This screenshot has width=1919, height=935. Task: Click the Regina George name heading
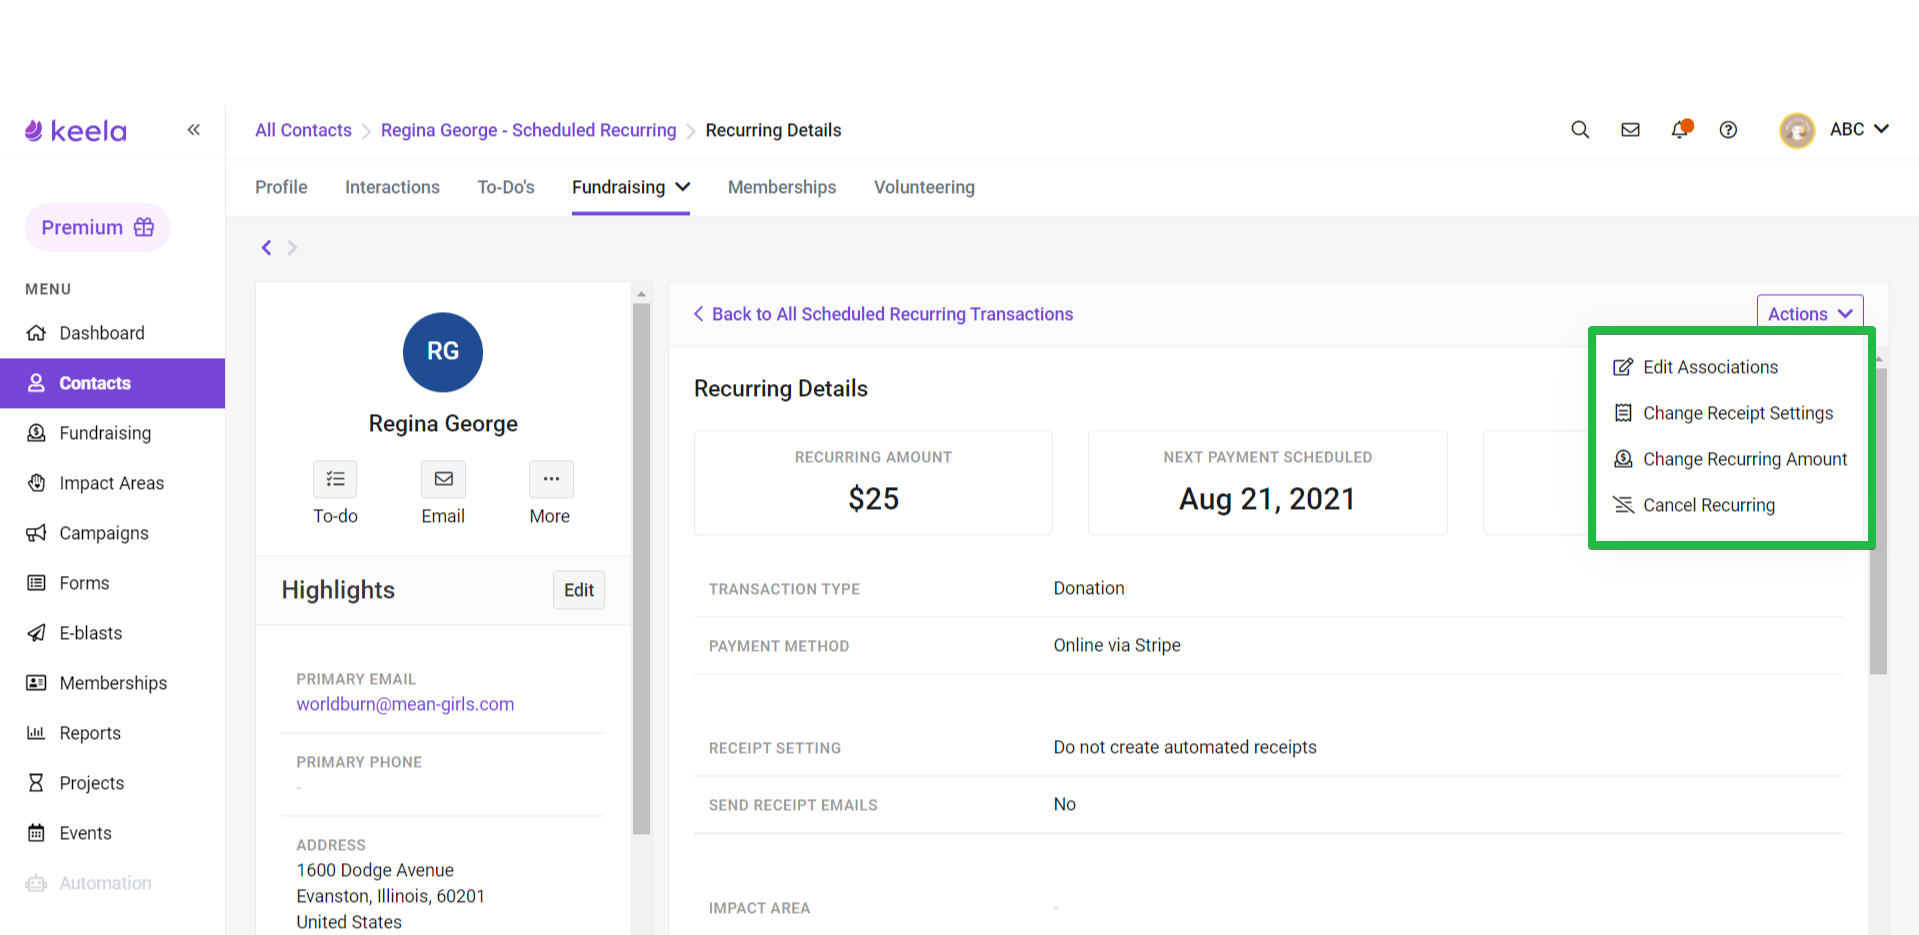443,423
